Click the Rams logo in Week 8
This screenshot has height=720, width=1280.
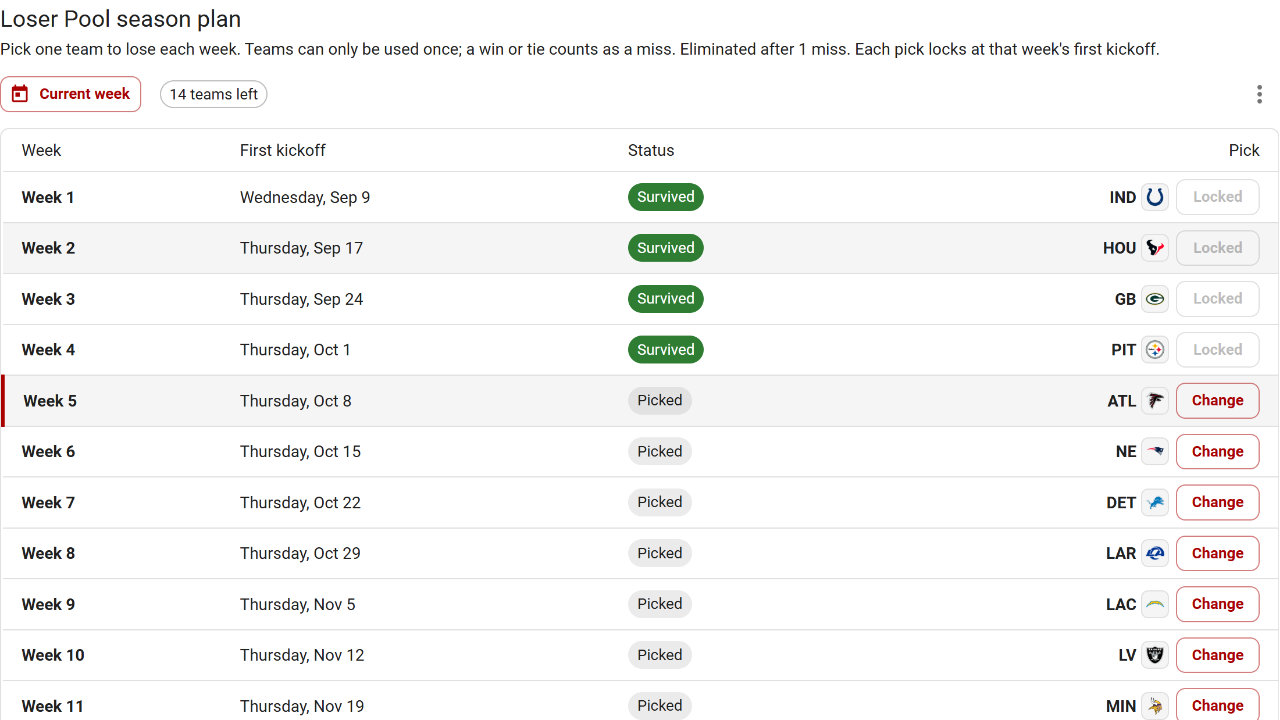(1155, 553)
